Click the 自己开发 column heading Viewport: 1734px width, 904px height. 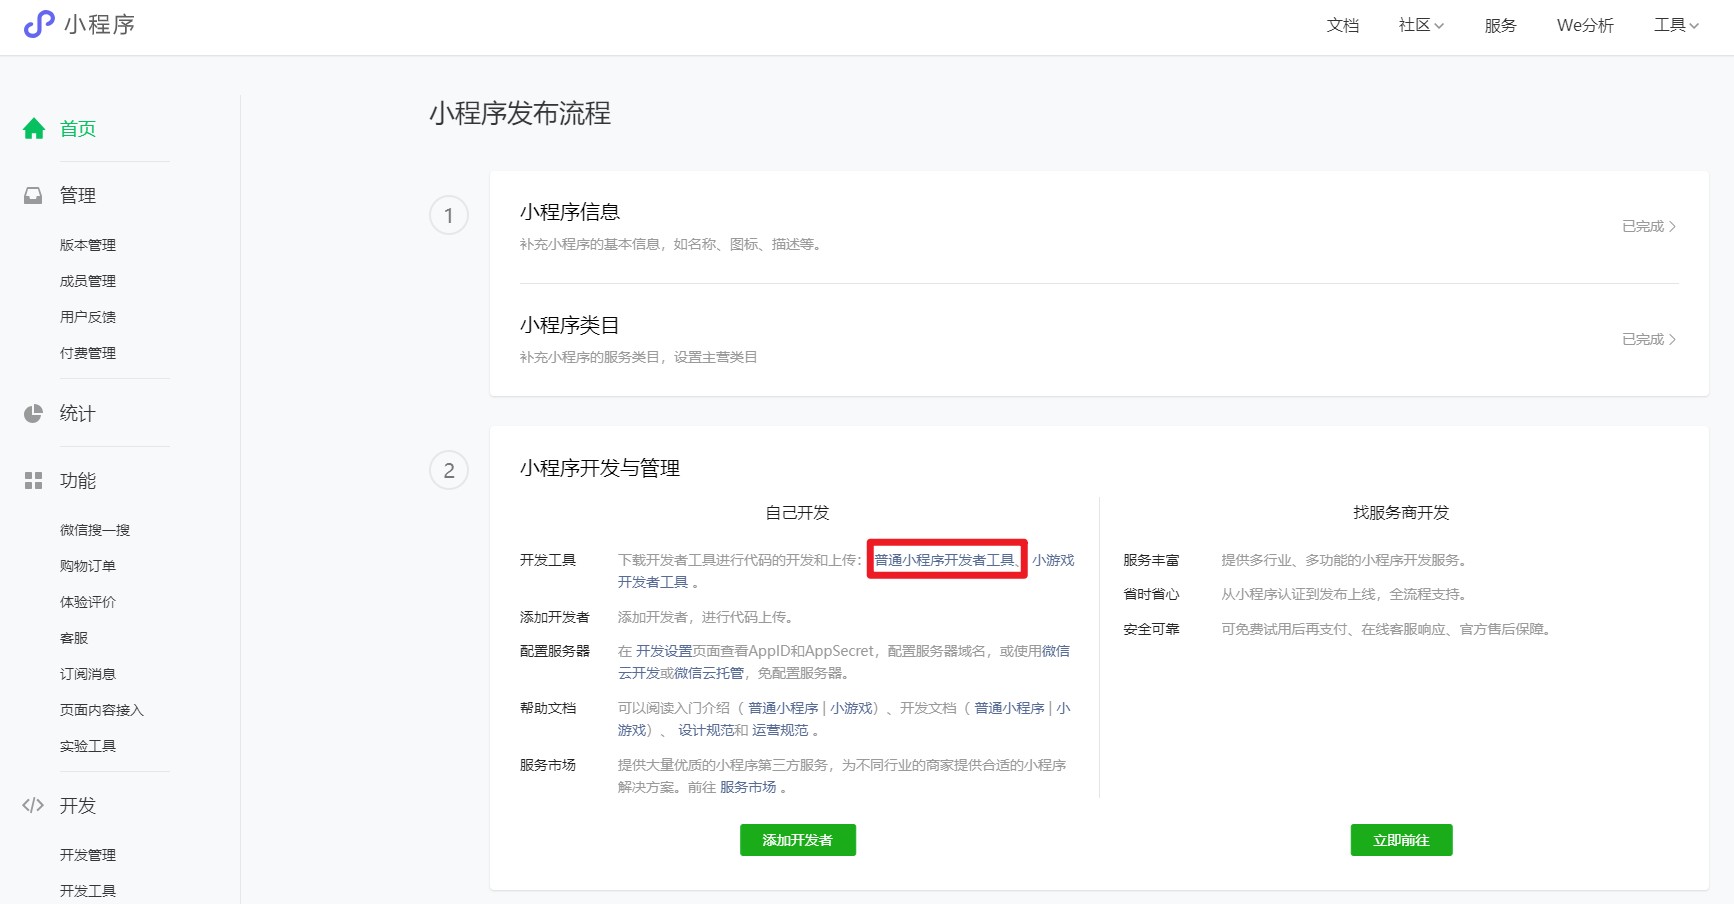click(797, 513)
